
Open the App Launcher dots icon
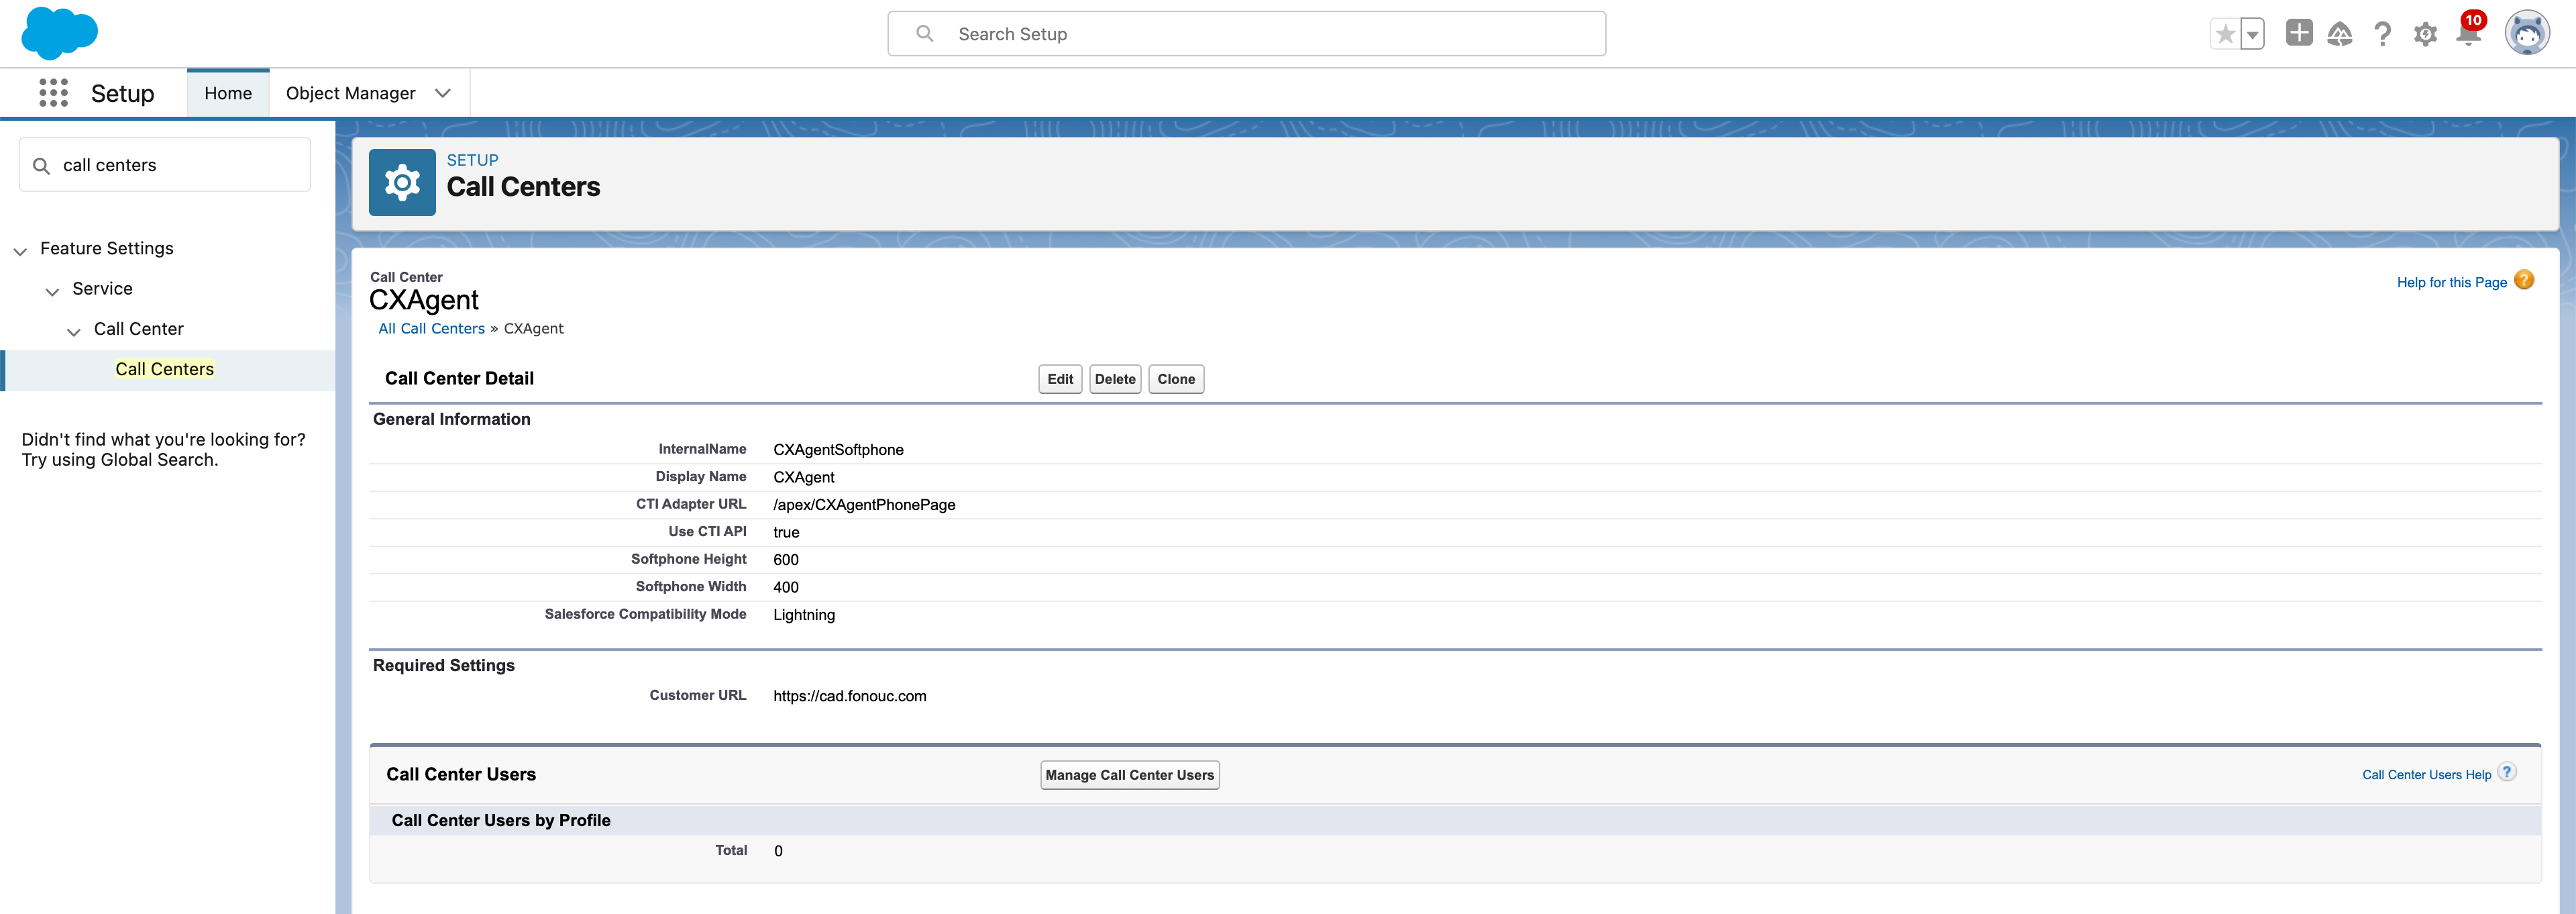[53, 93]
